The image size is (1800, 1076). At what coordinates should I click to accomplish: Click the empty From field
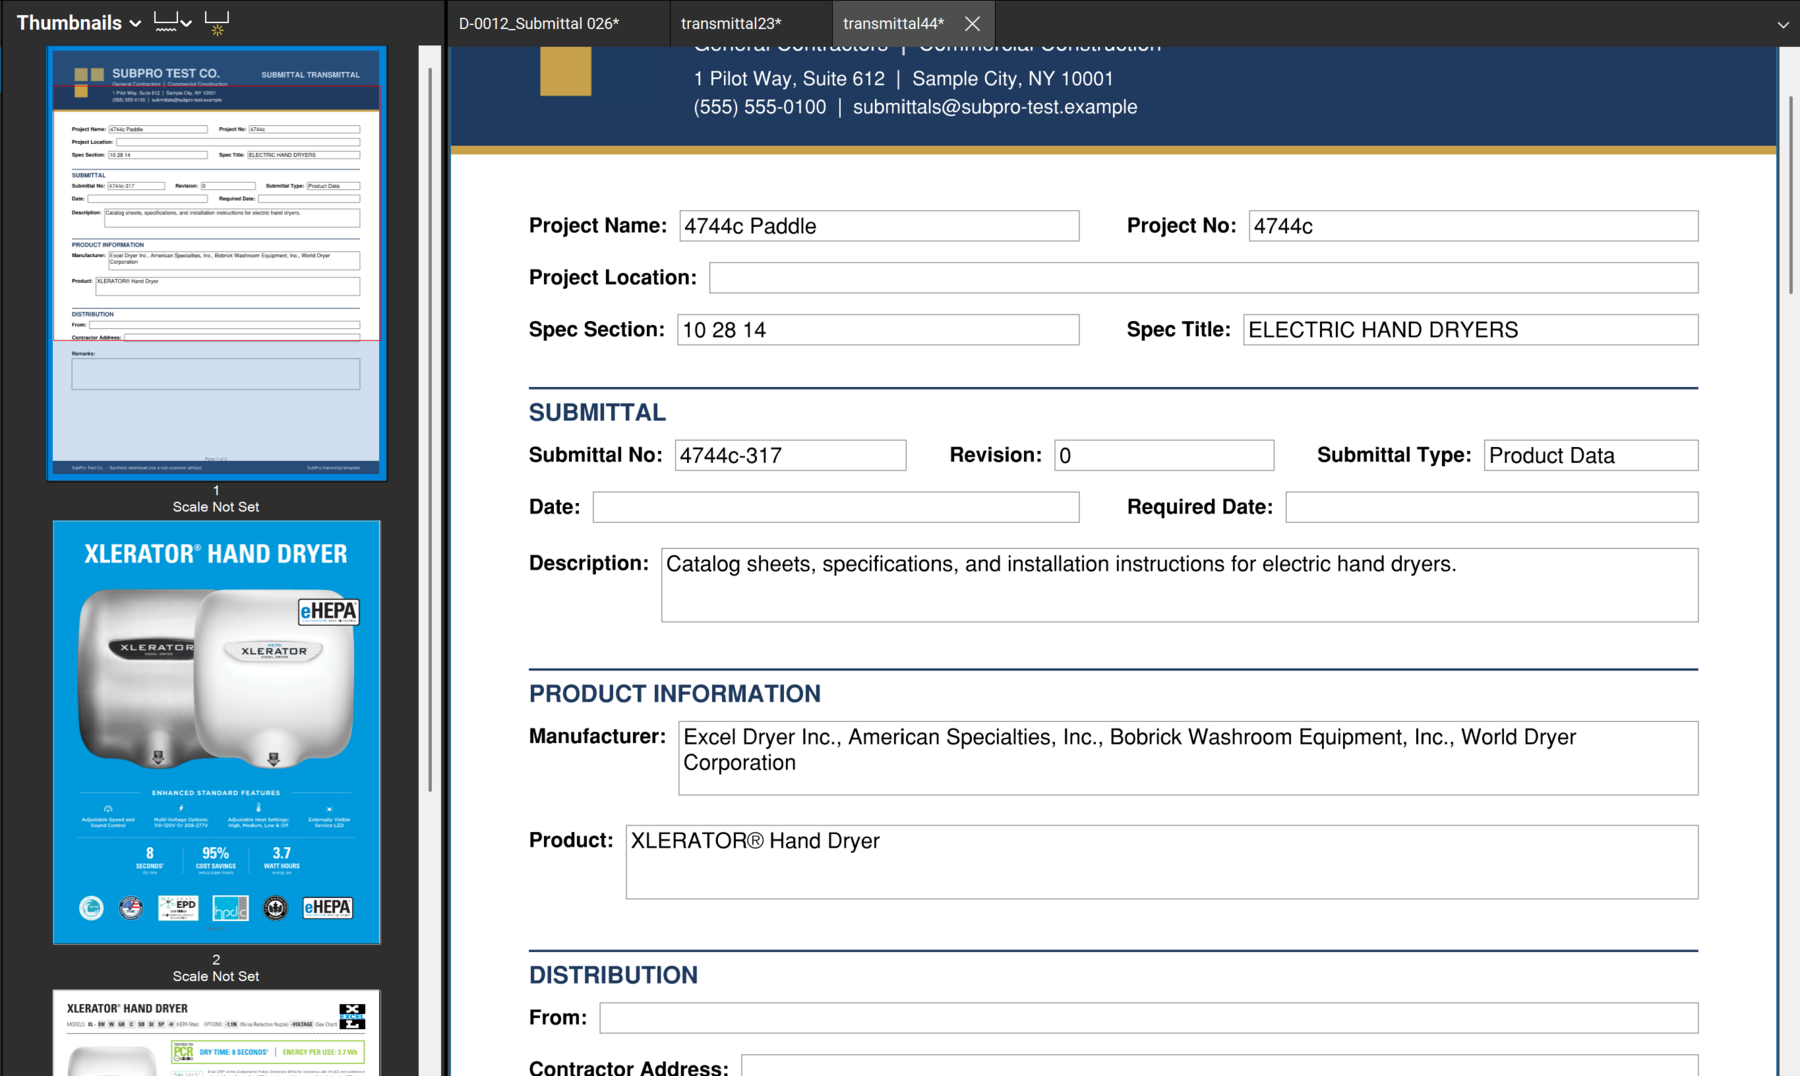pos(1149,1018)
